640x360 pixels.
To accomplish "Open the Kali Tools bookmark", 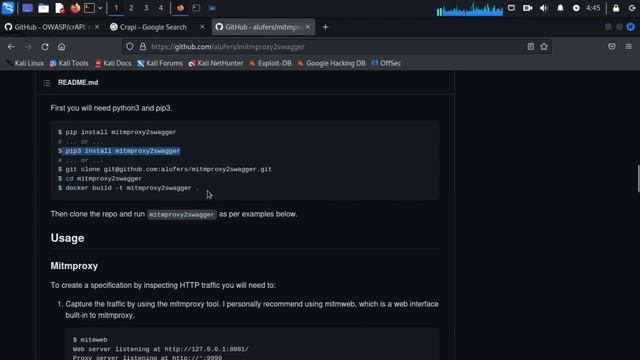I will pos(69,63).
